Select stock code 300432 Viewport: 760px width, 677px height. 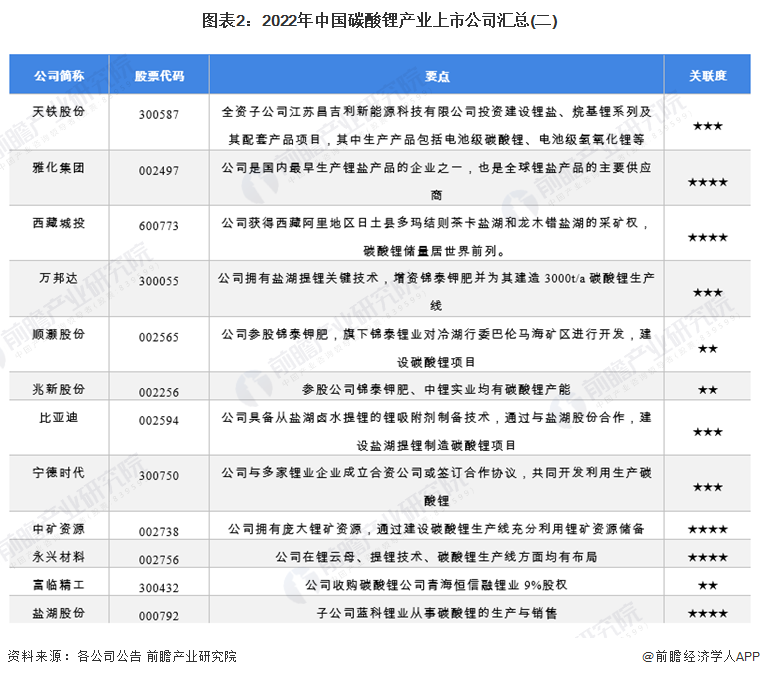pyautogui.click(x=159, y=588)
